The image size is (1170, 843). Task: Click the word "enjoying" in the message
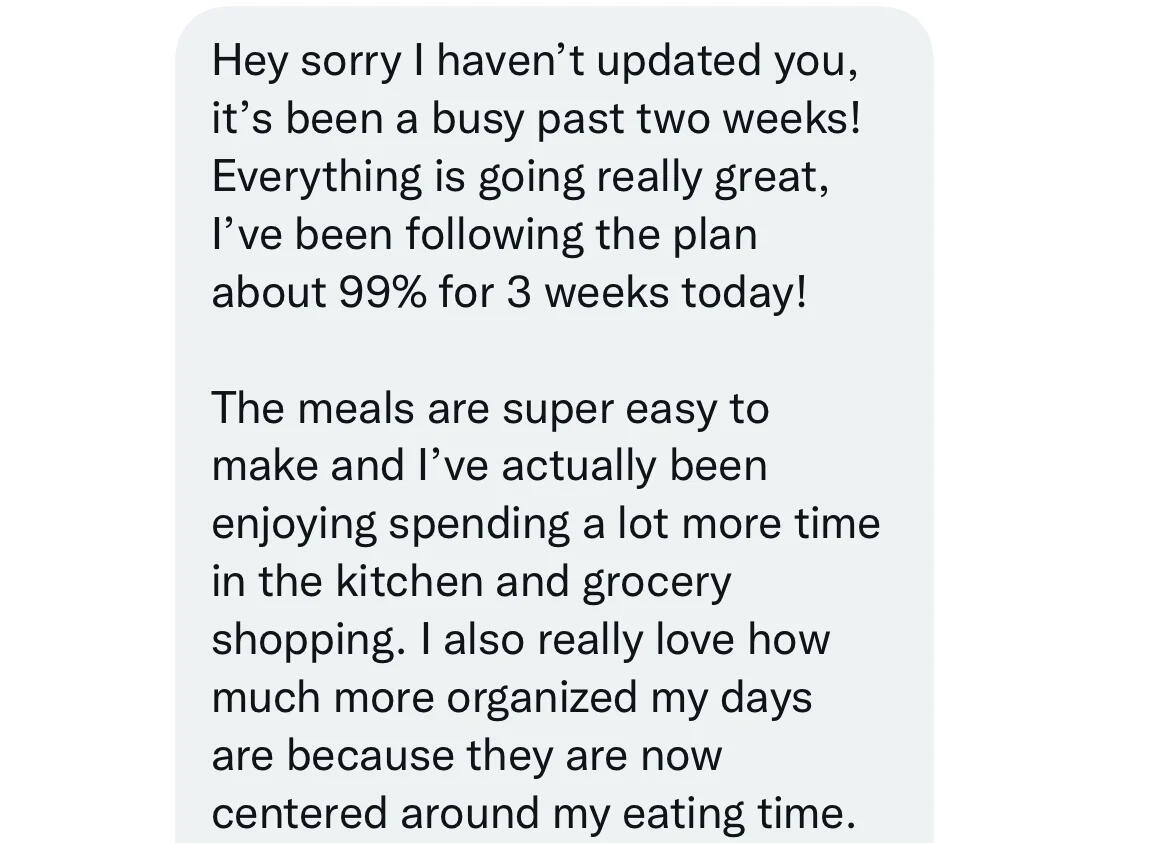coord(294,525)
